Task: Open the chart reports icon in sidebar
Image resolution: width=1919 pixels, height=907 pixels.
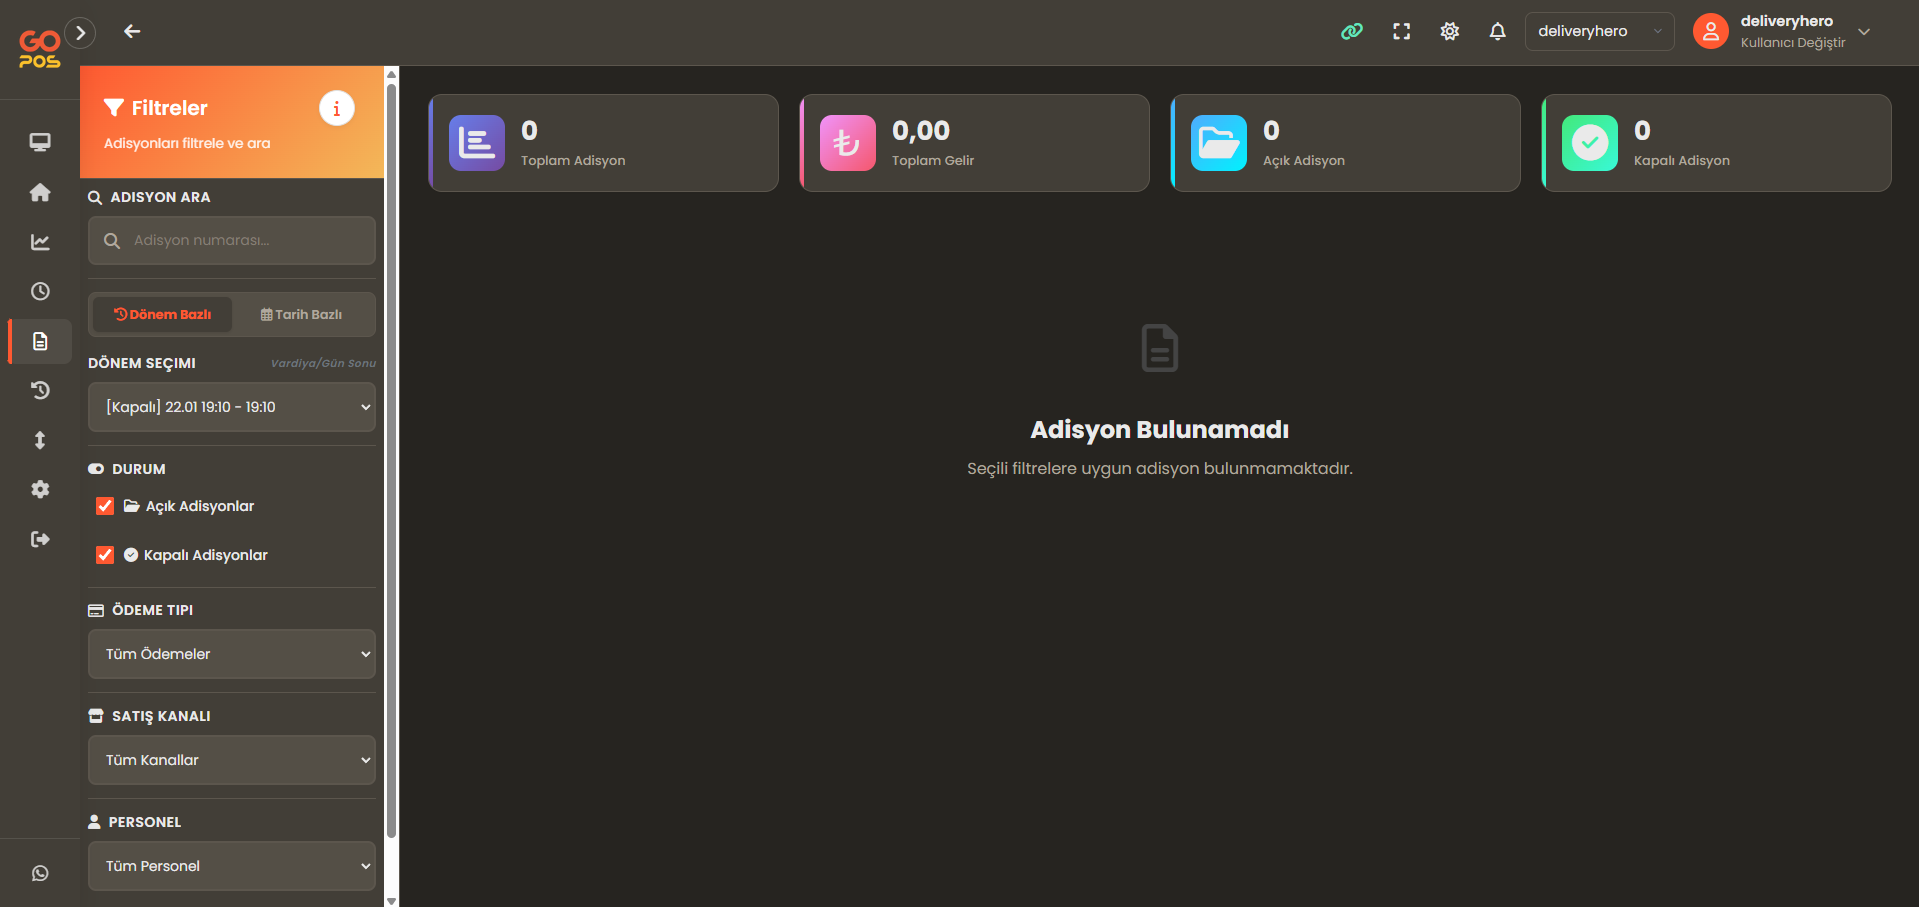Action: coord(40,242)
